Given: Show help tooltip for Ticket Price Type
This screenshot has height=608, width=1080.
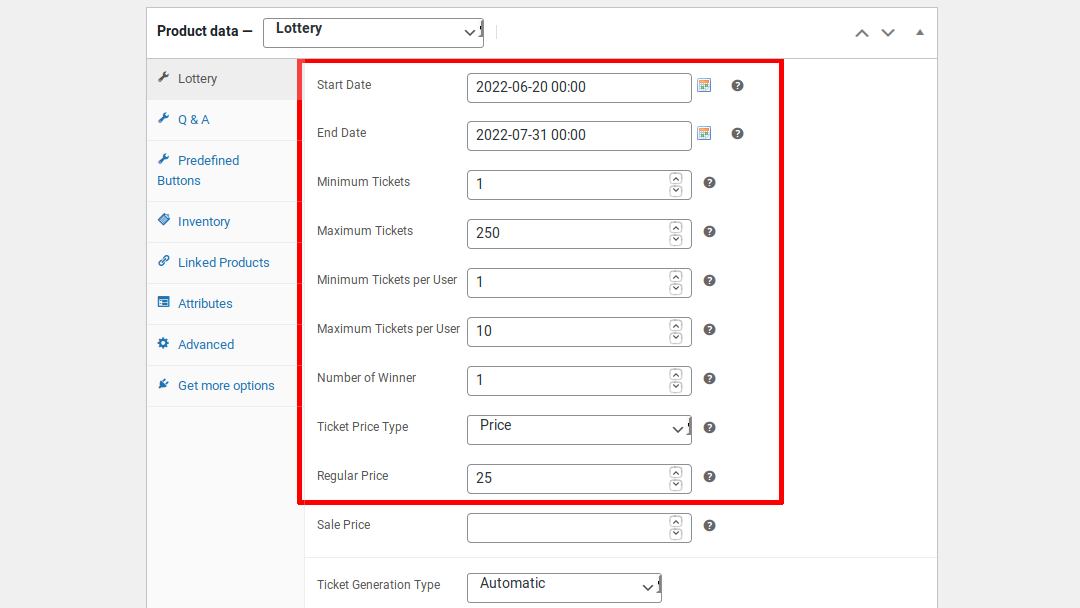Looking at the screenshot, I should click(x=709, y=428).
